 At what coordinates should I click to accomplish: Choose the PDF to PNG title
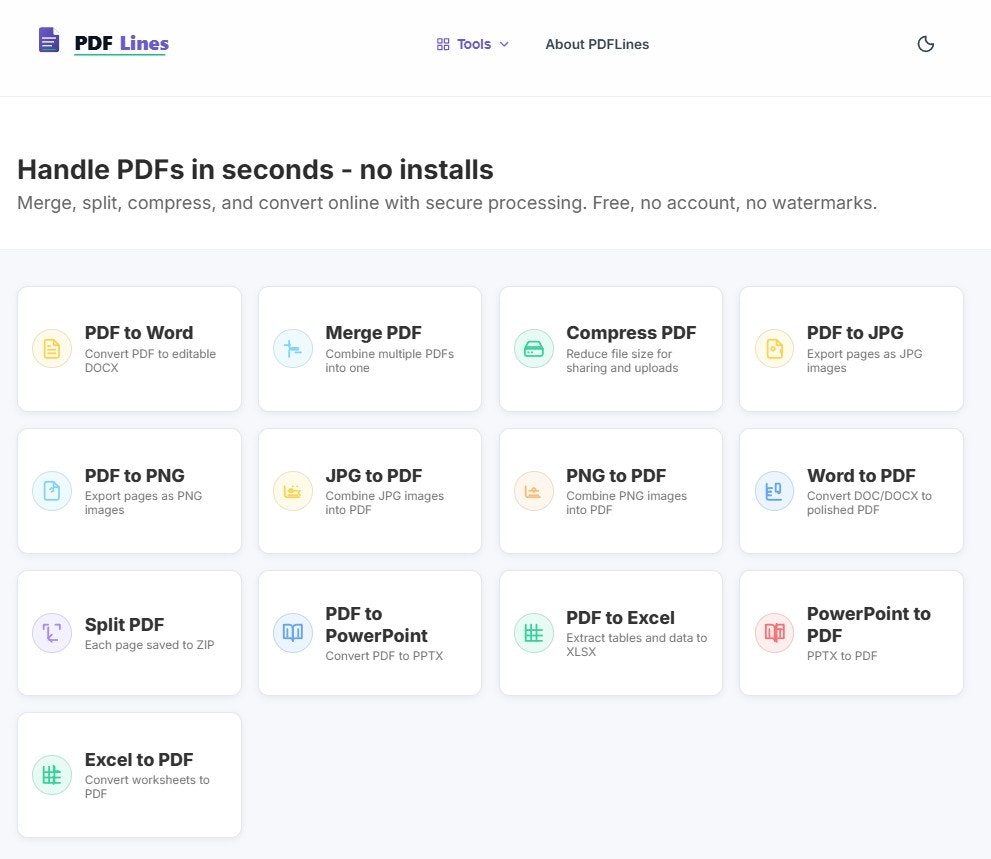coord(135,475)
